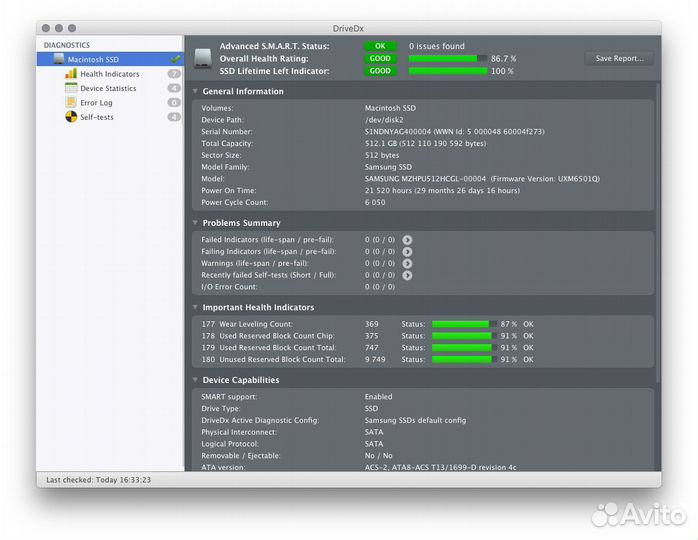This screenshot has width=698, height=540.
Task: Open details arrow for Failed Indicators
Action: pyautogui.click(x=407, y=240)
